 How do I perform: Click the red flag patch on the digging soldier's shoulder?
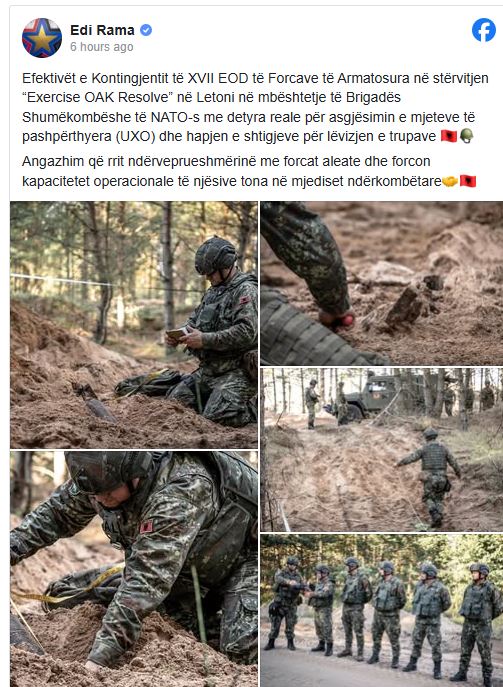pyautogui.click(x=146, y=527)
